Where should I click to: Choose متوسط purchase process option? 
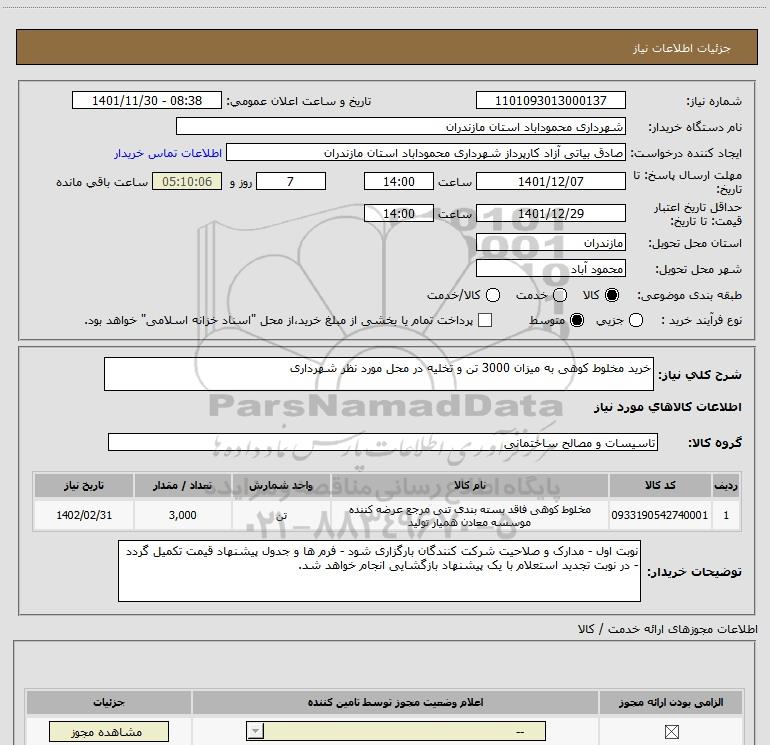point(577,320)
